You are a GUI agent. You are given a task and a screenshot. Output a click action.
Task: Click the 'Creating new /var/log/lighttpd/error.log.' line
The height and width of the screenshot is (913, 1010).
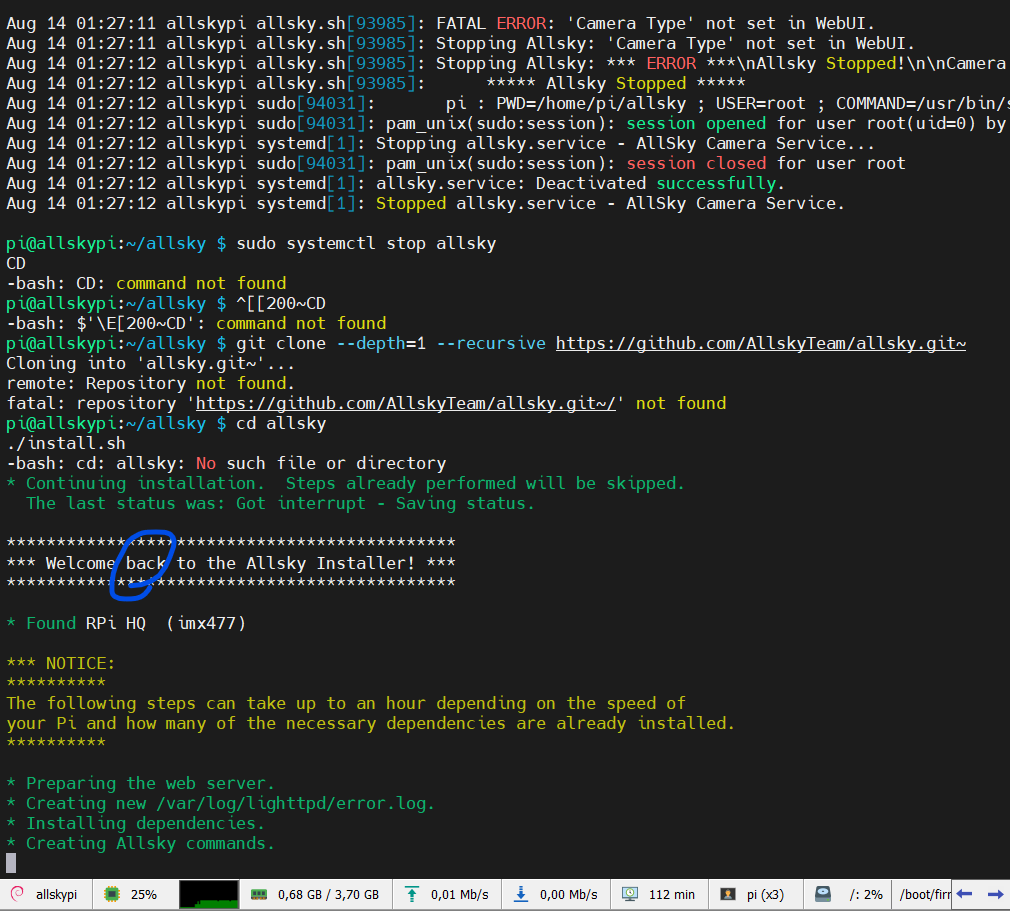(220, 803)
